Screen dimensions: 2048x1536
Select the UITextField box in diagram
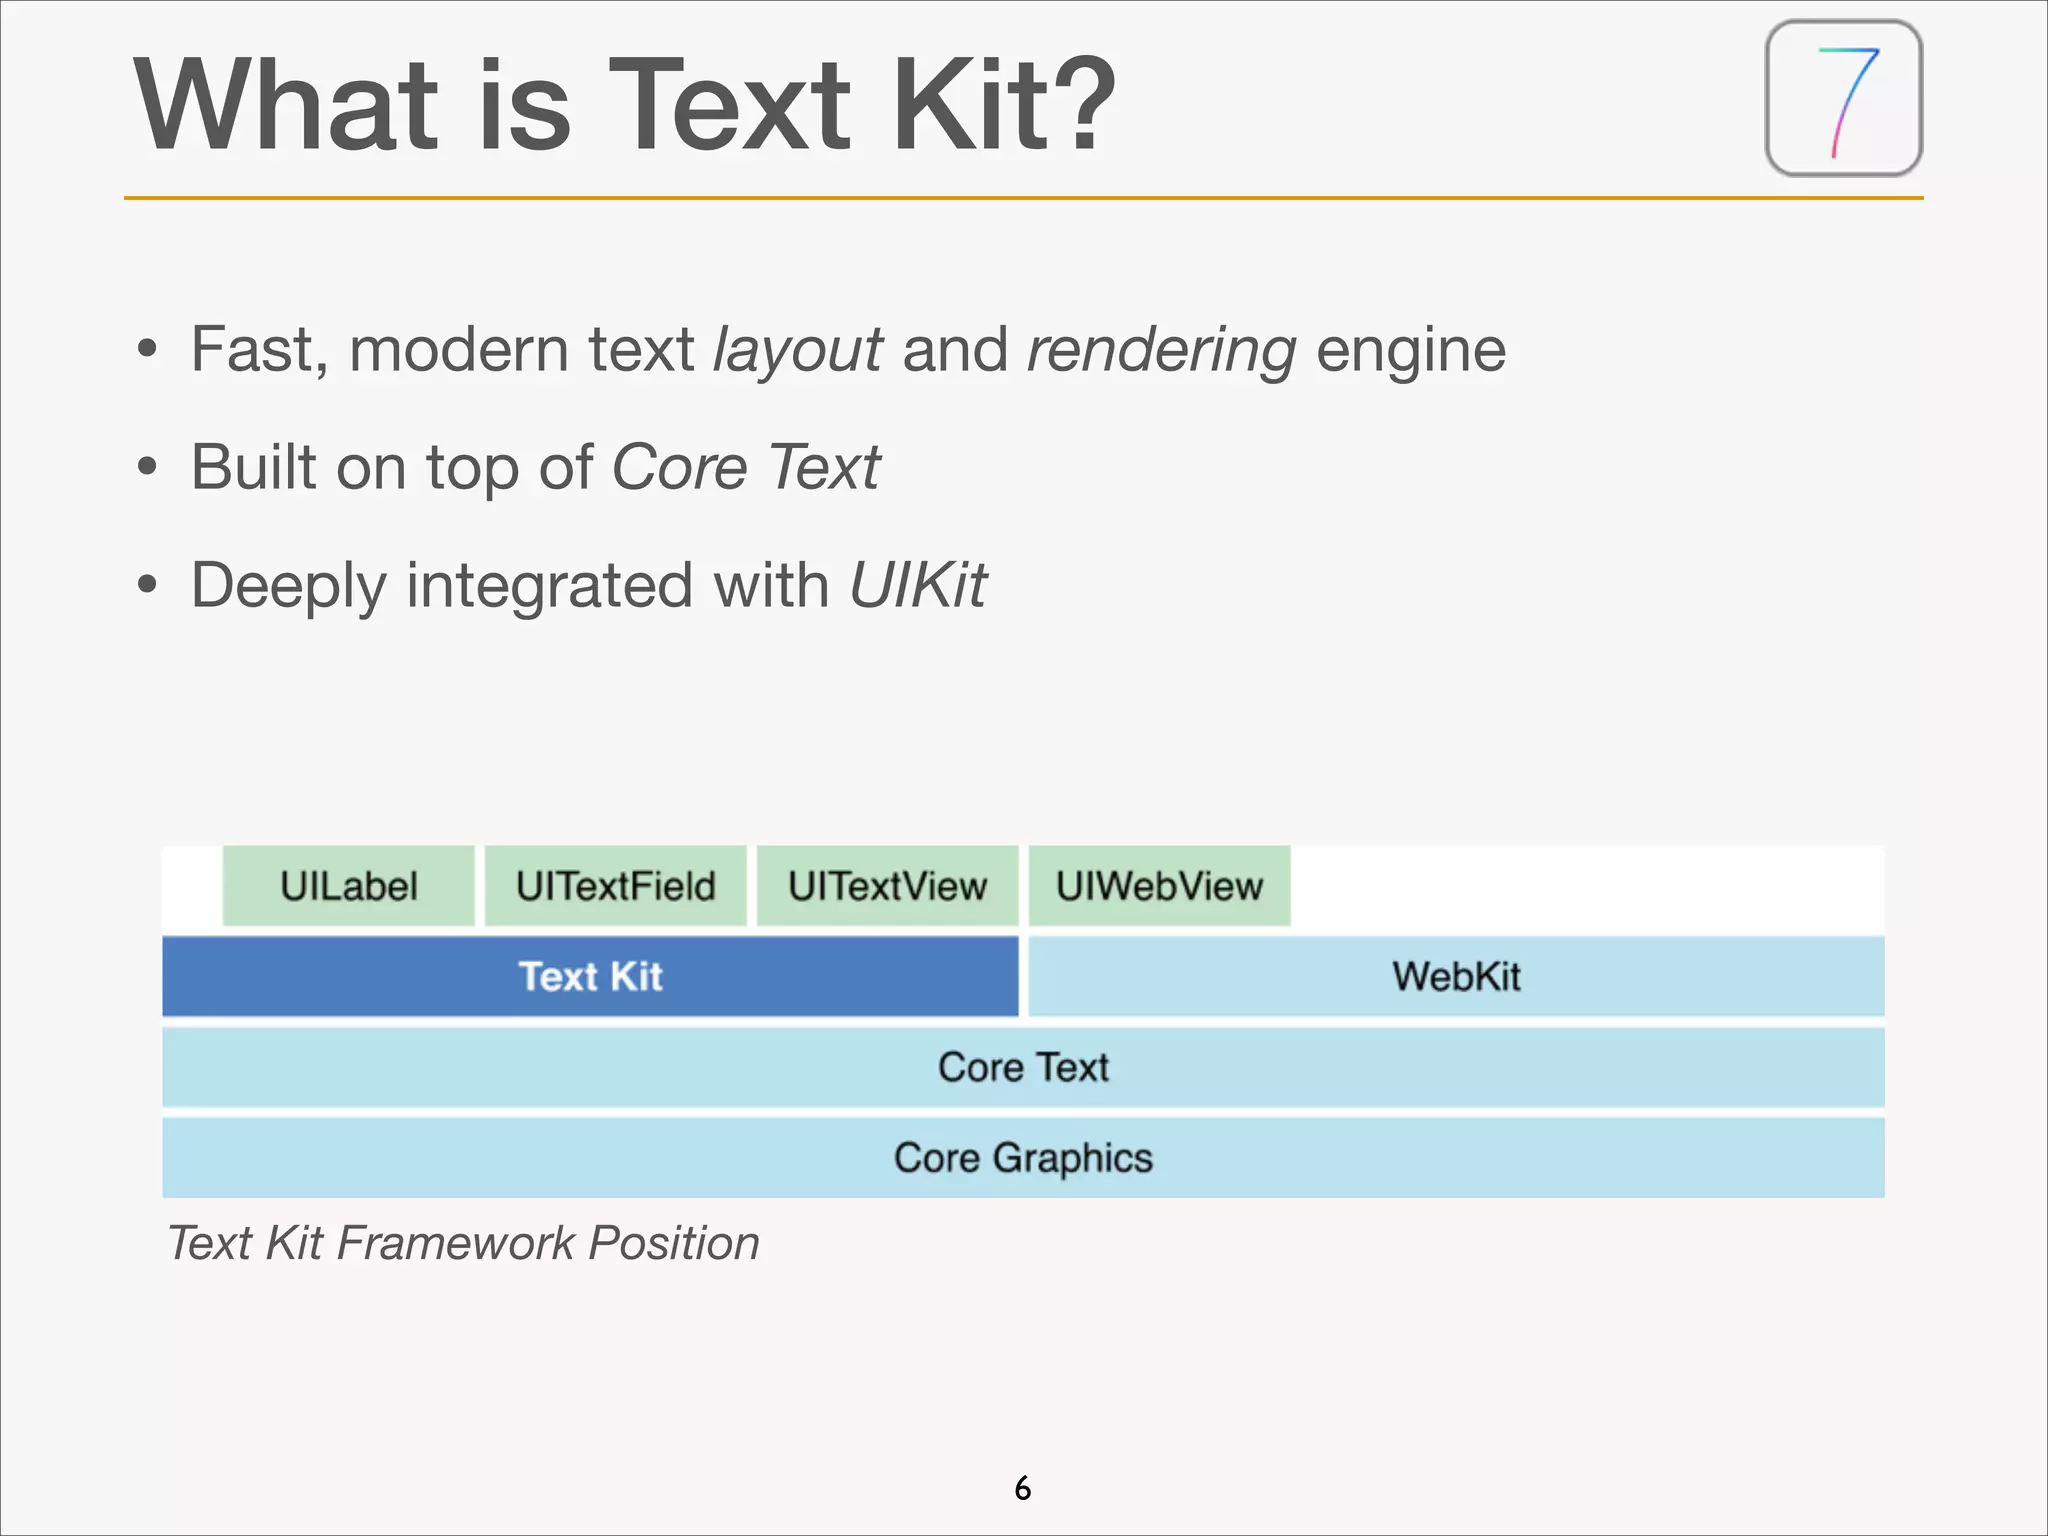click(x=615, y=886)
